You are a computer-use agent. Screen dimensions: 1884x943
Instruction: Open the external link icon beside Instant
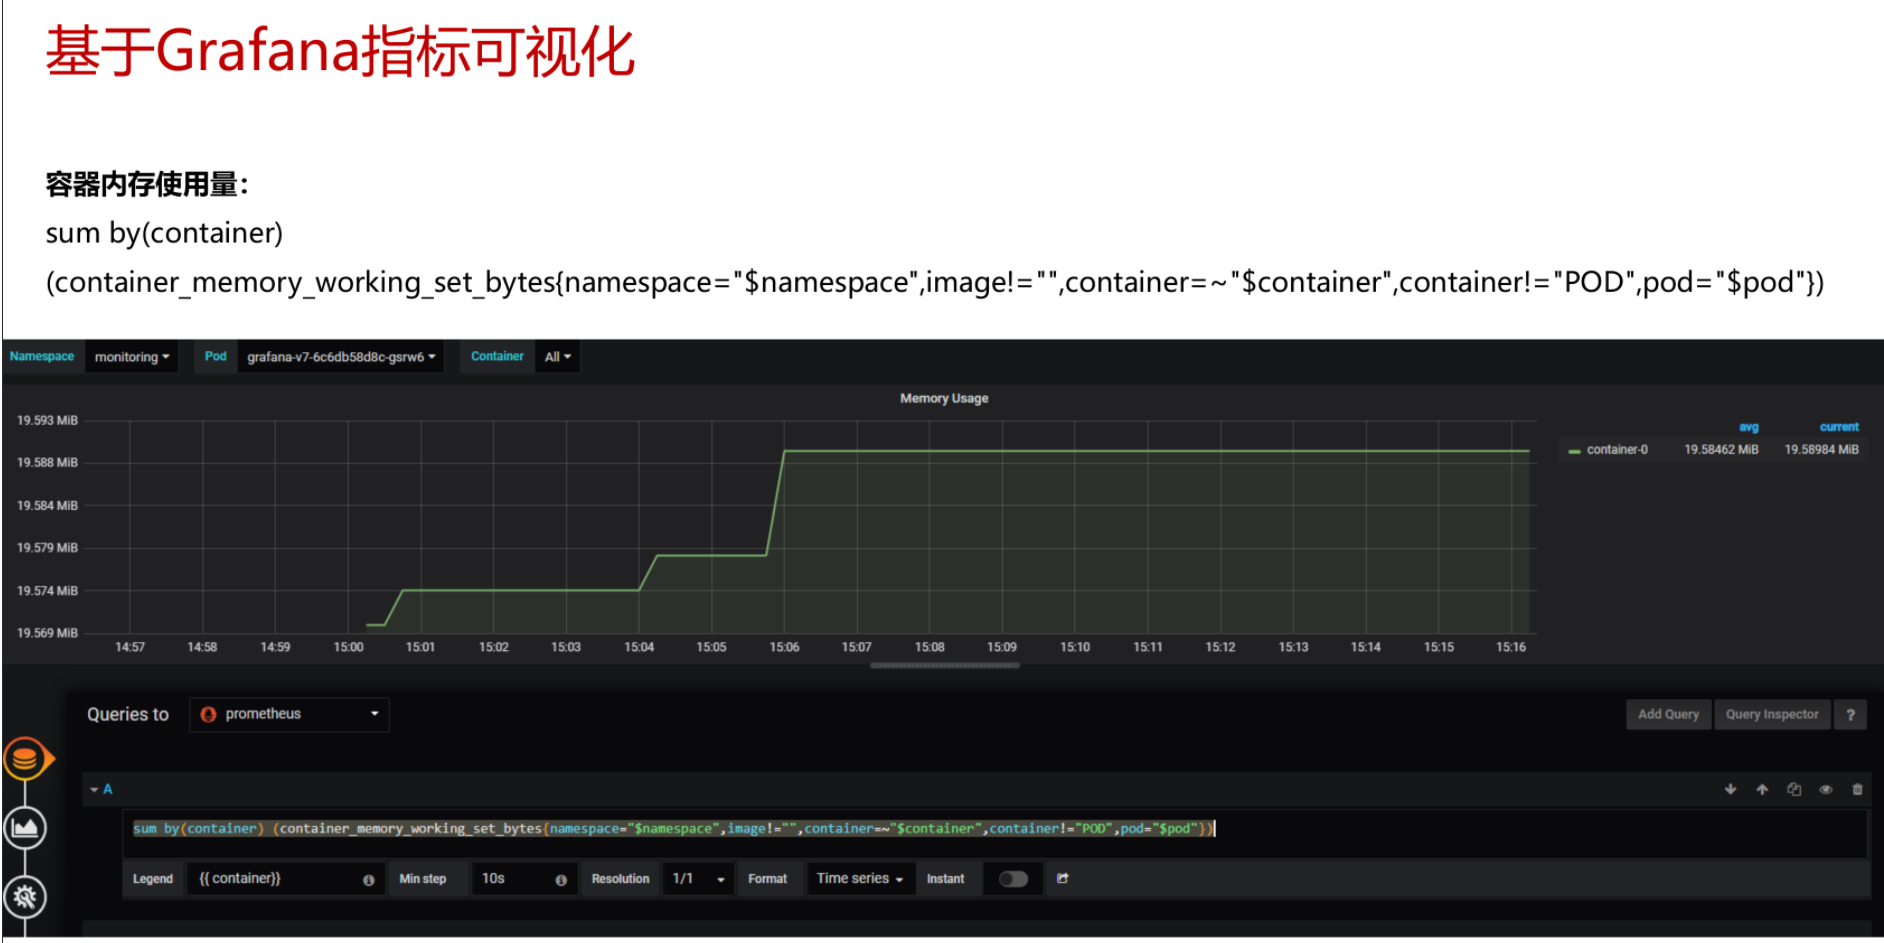[x=1063, y=879]
